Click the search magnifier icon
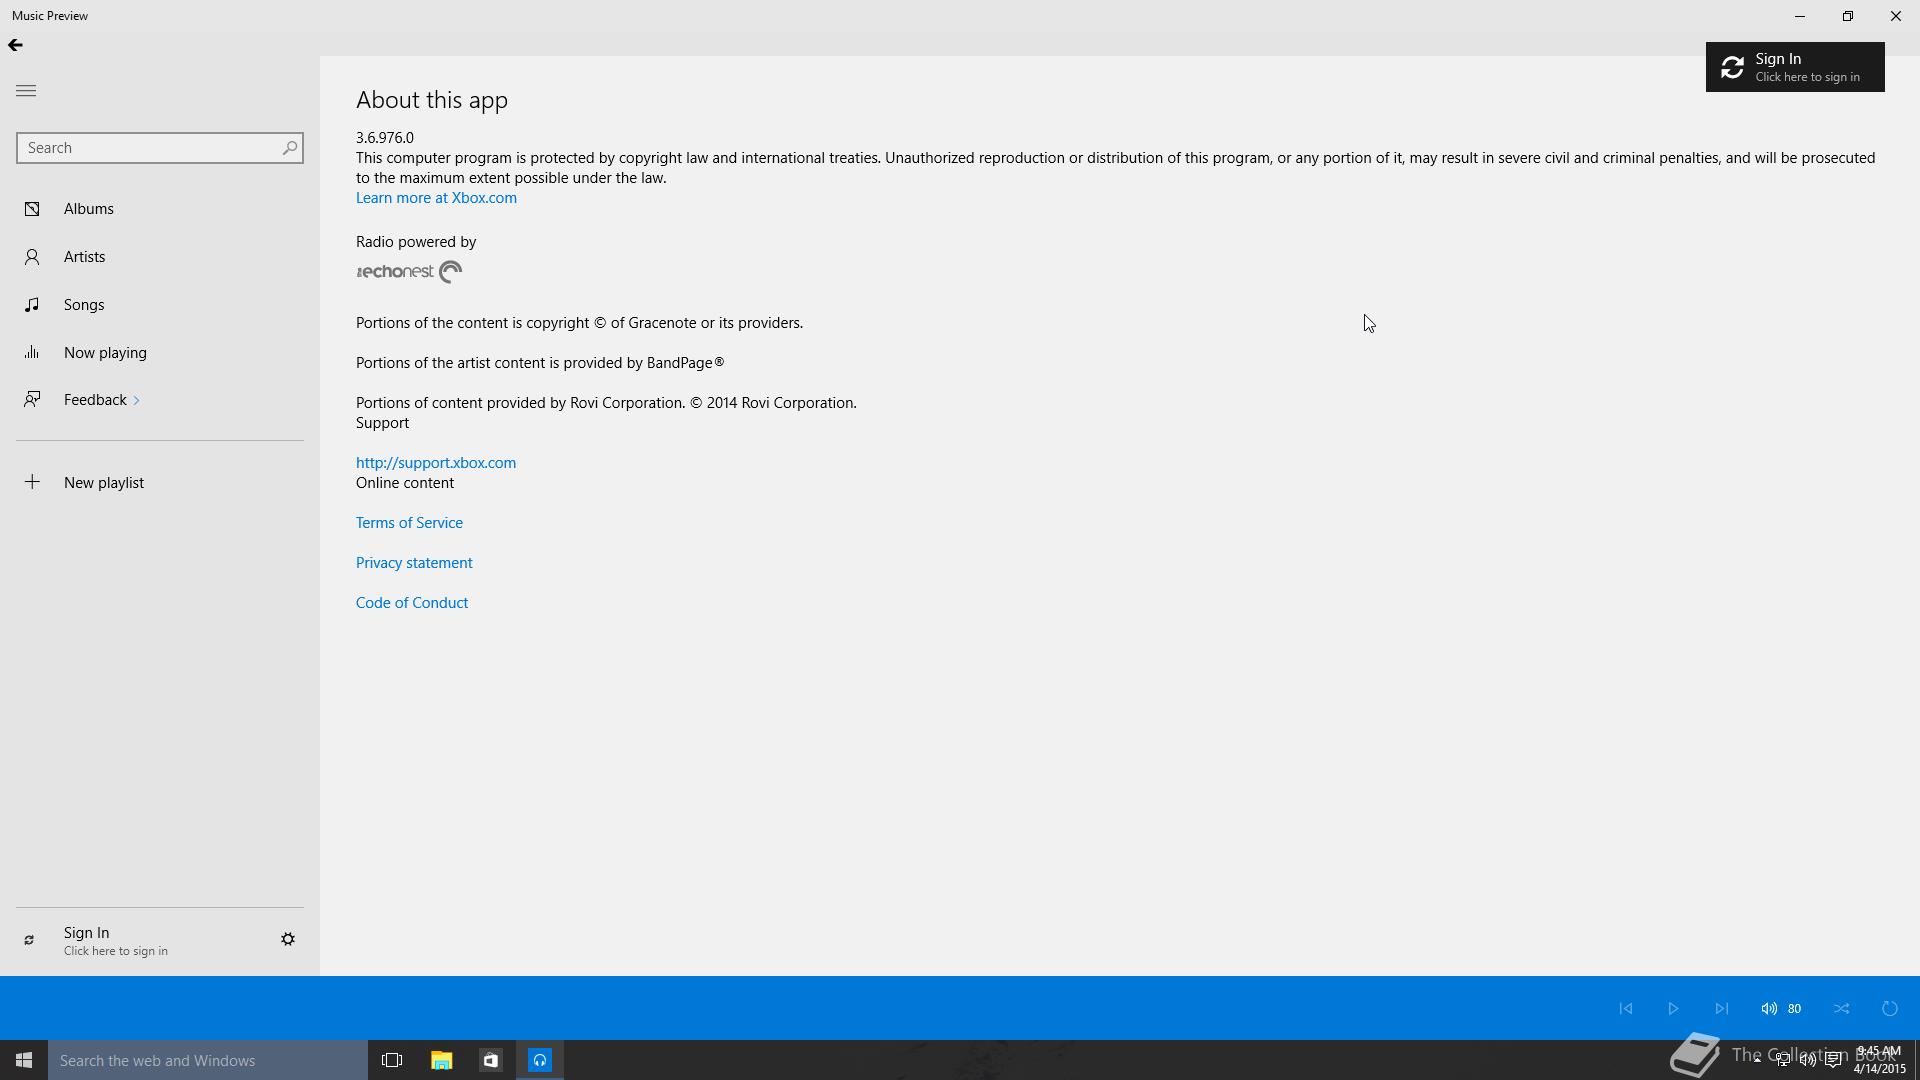The image size is (1920, 1080). point(290,148)
